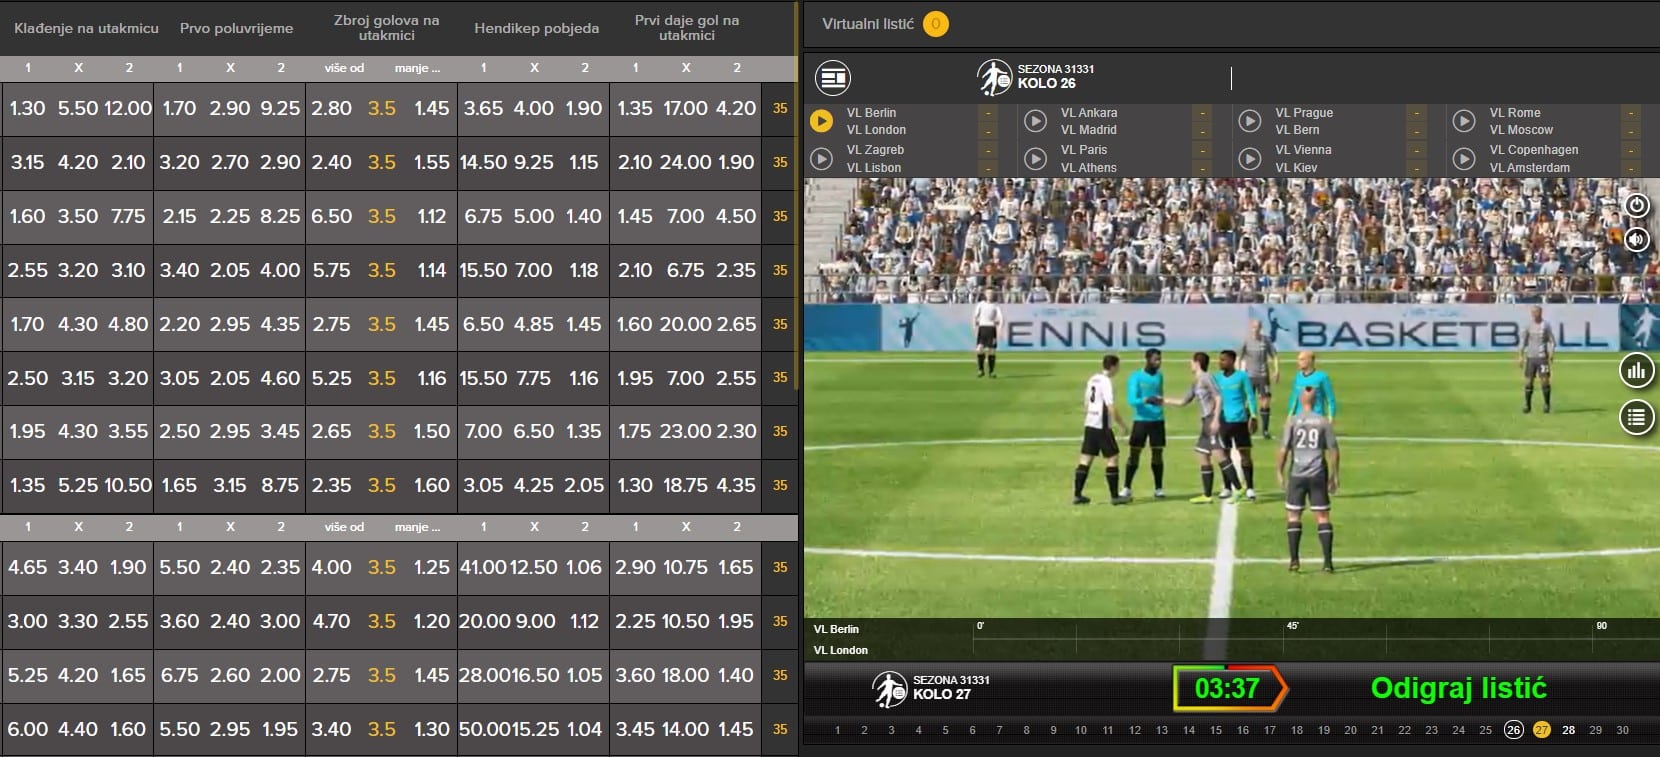This screenshot has width=1660, height=757.
Task: Play the VL Rome vs VL Moscow match
Action: pos(1464,121)
